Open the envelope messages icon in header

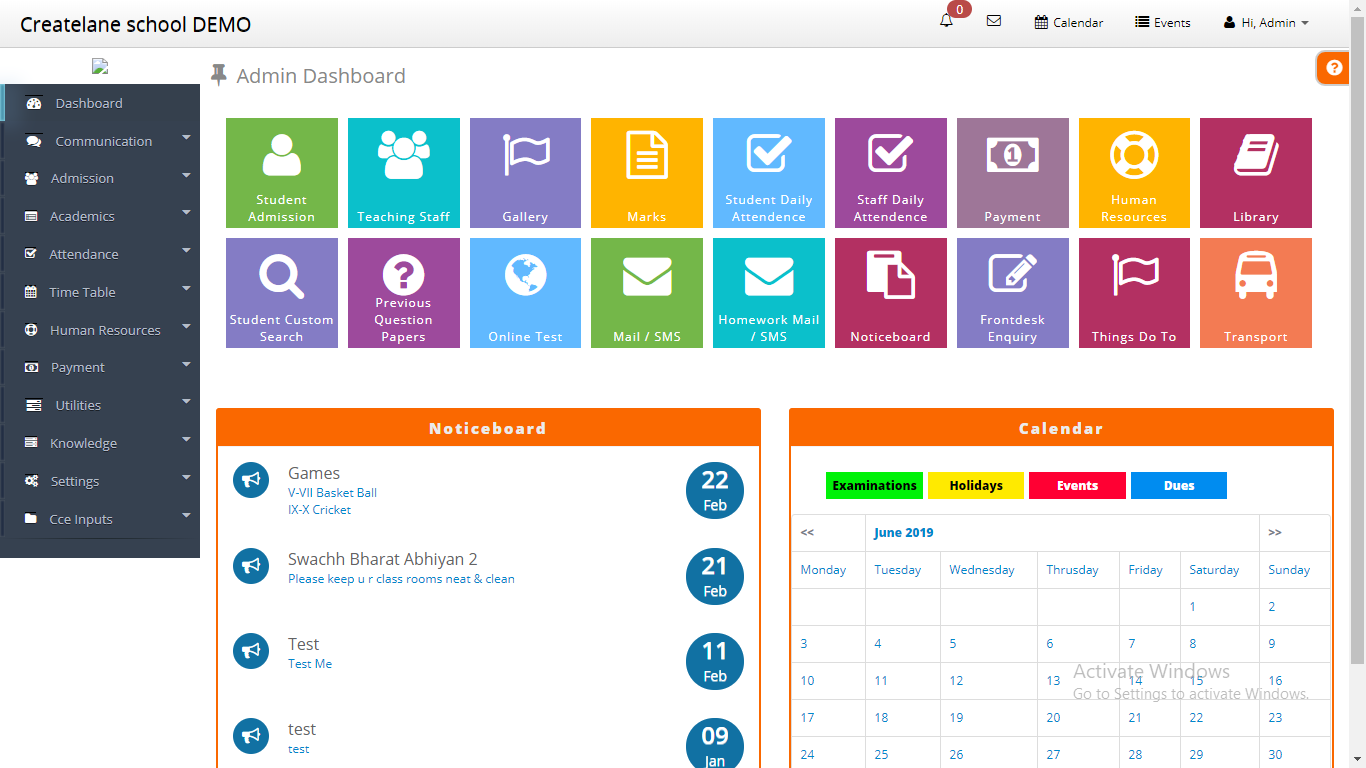pos(993,21)
